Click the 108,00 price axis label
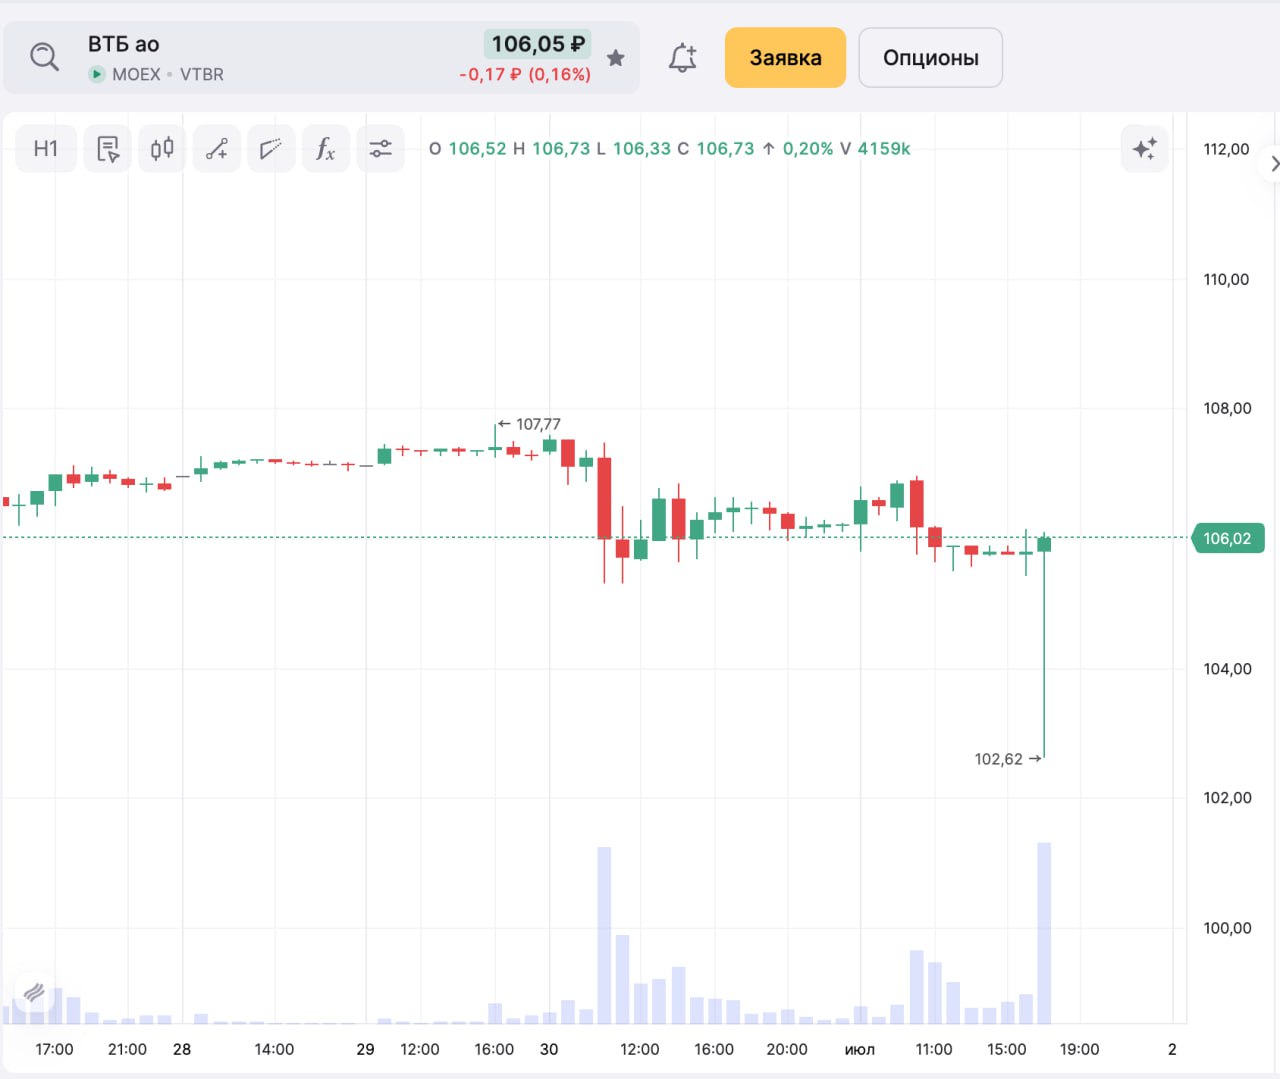The height and width of the screenshot is (1079, 1280). (x=1227, y=408)
